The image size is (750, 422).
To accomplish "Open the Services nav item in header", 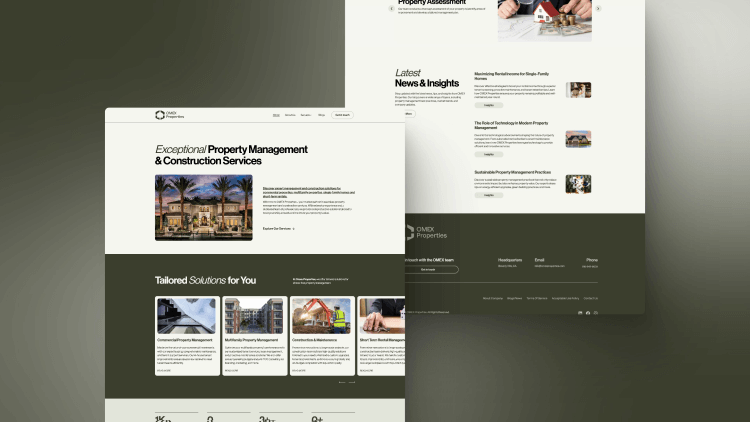I will coord(306,115).
